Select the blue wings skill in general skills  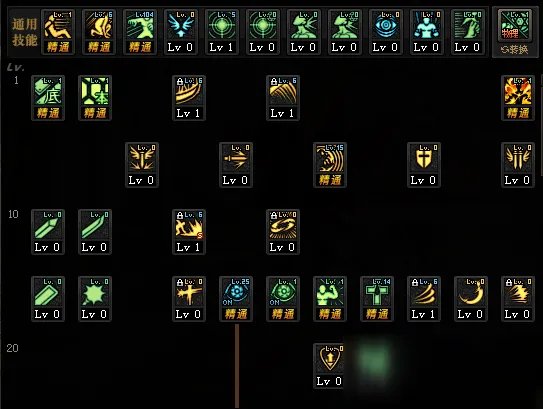tap(180, 32)
